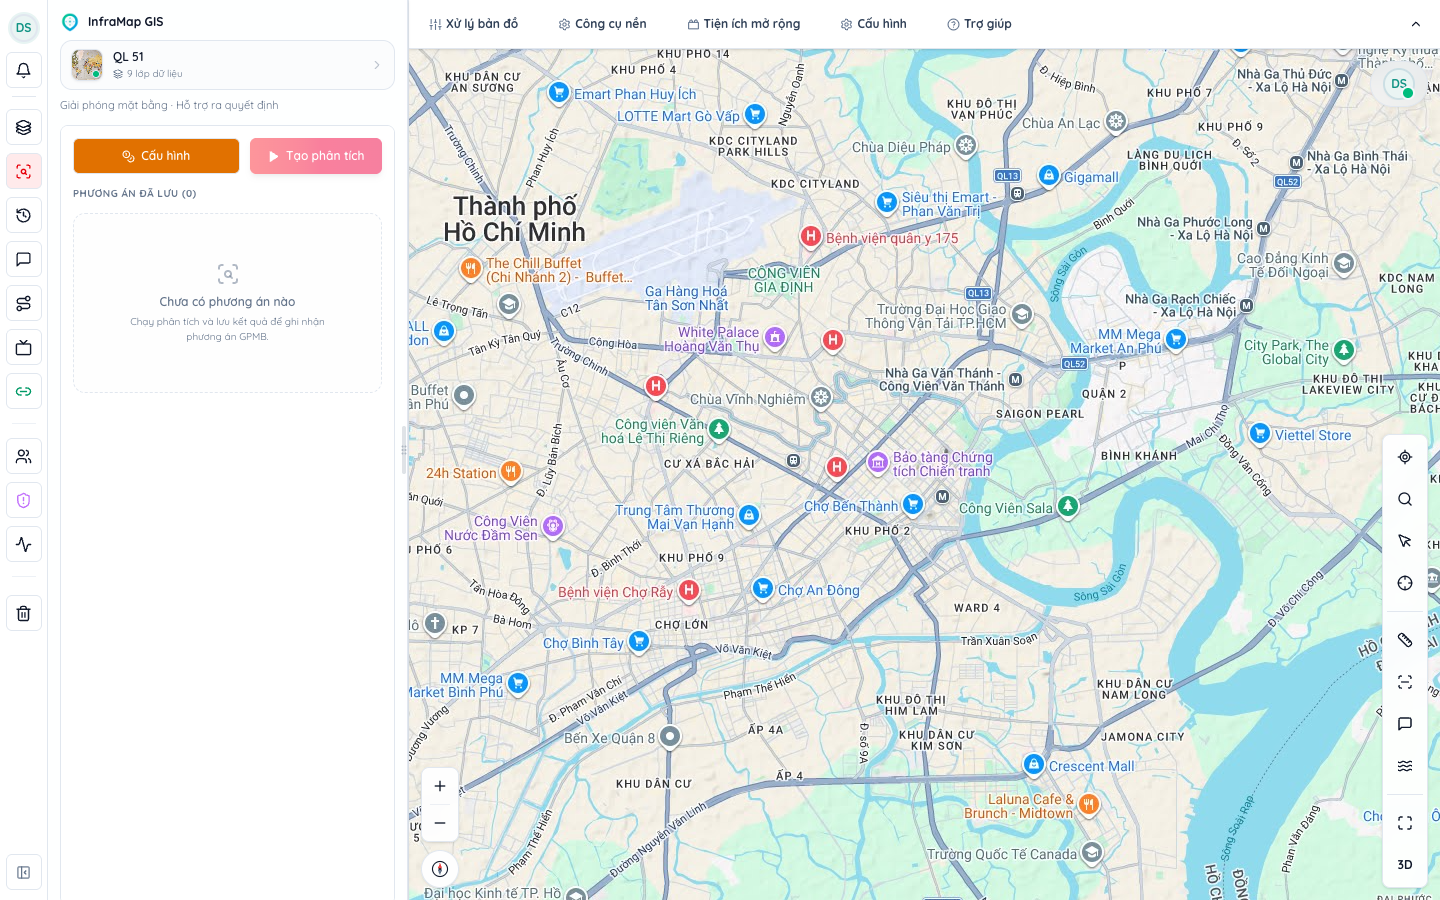The width and height of the screenshot is (1440, 900).
Task: Click the Gigamall shopping marker
Action: click(1048, 176)
